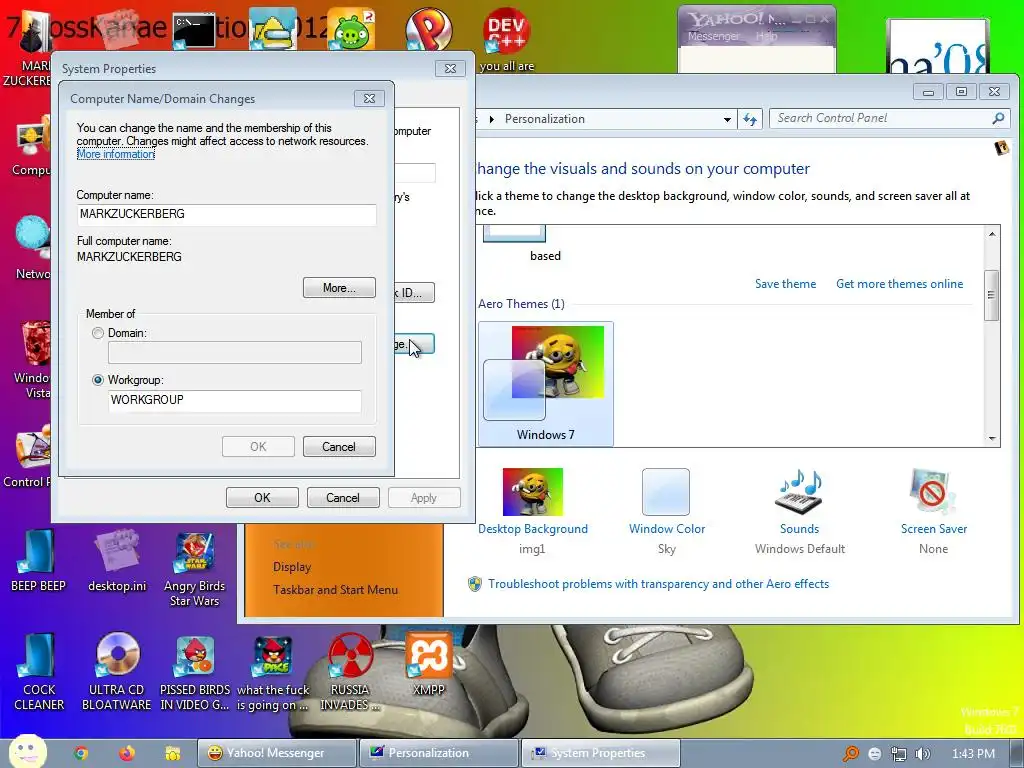1024x768 pixels.
Task: Open Angry Birds Star Wars shortcut
Action: (x=195, y=569)
